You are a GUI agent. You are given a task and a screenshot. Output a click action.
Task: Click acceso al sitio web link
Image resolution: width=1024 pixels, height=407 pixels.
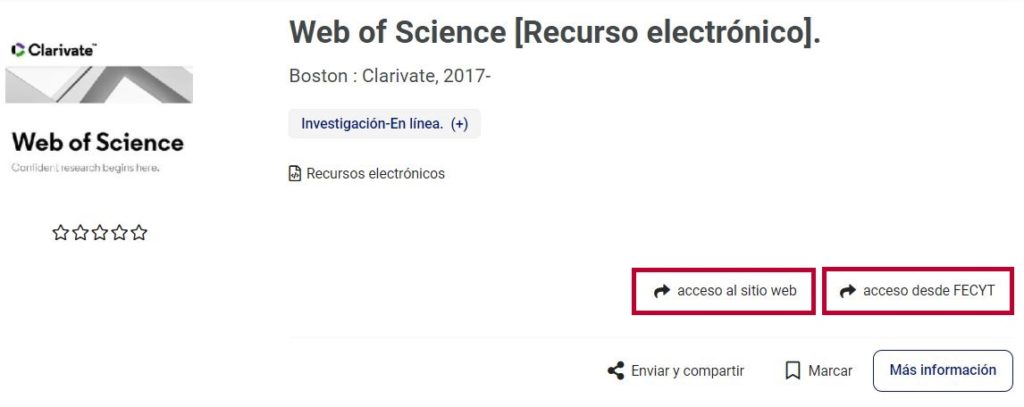pyautogui.click(x=736, y=291)
